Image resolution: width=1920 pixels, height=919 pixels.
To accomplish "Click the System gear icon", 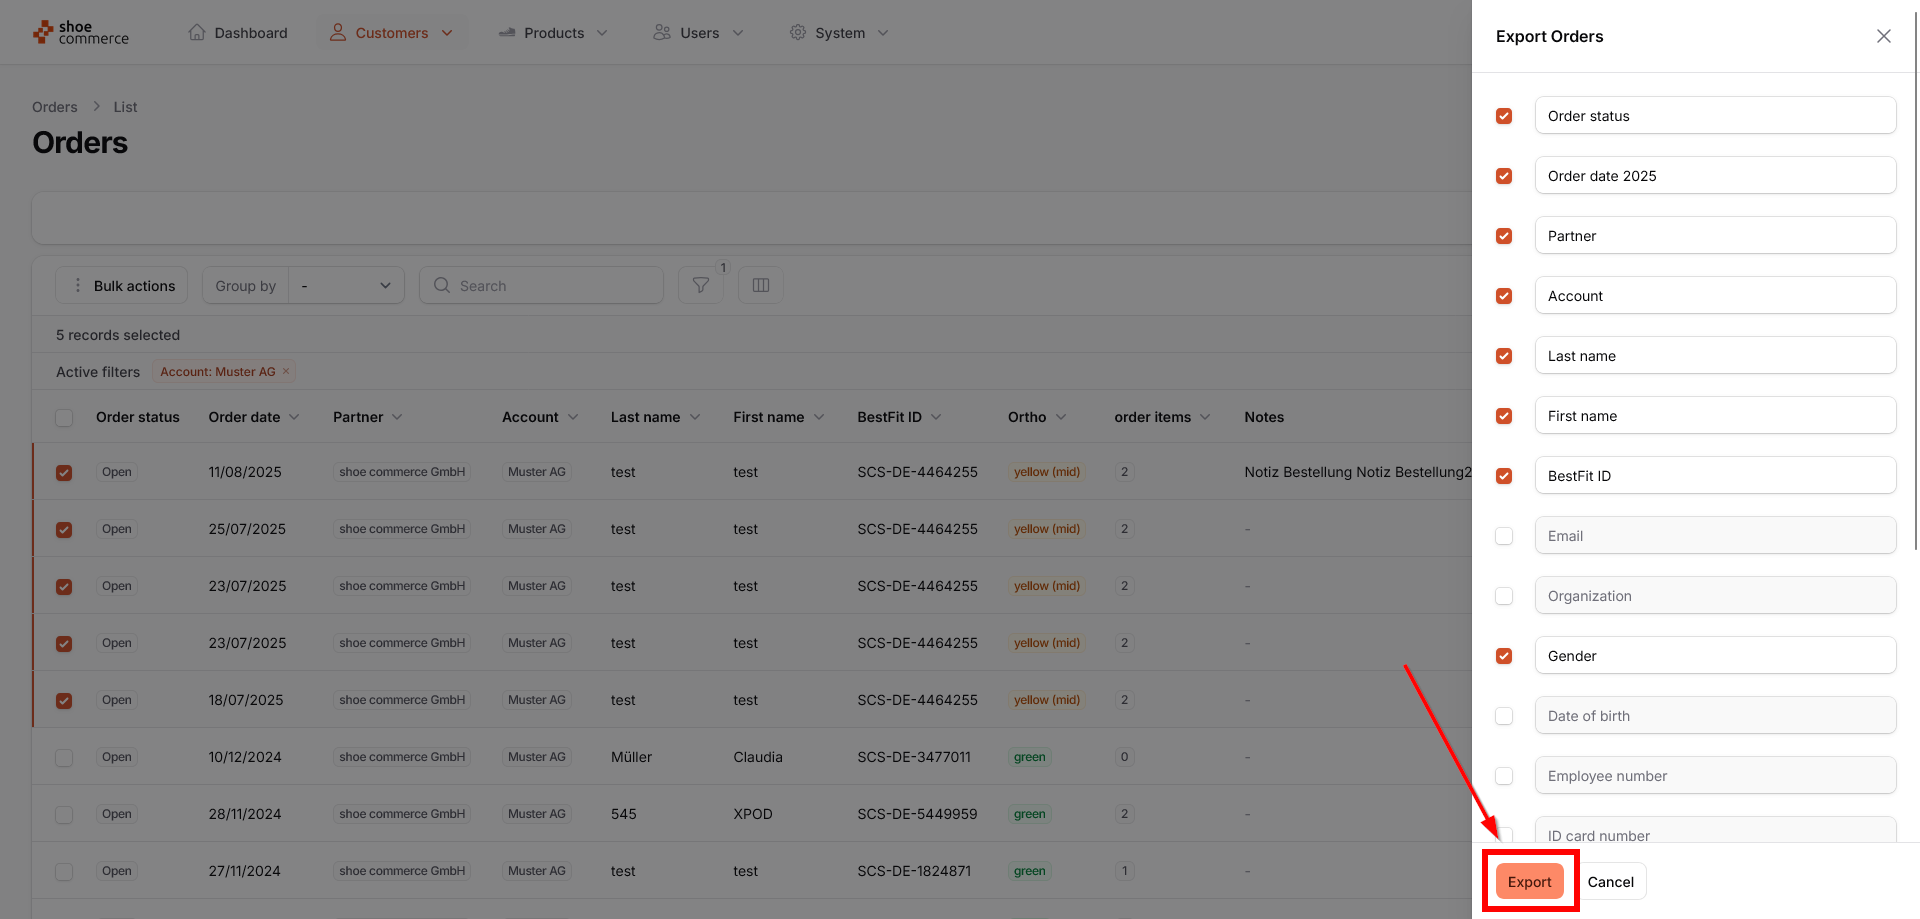I will click(x=797, y=33).
